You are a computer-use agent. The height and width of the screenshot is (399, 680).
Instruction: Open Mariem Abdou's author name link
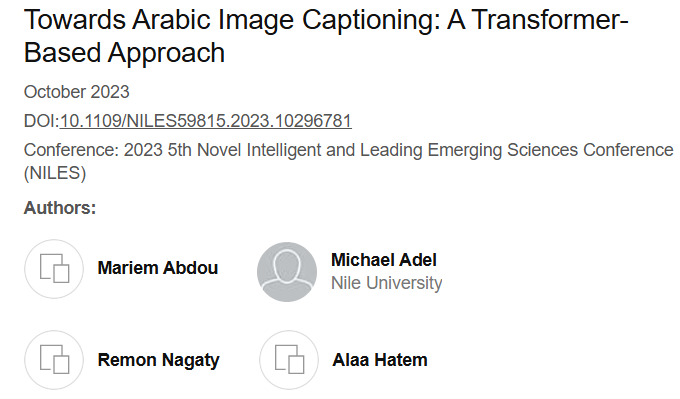(x=158, y=268)
